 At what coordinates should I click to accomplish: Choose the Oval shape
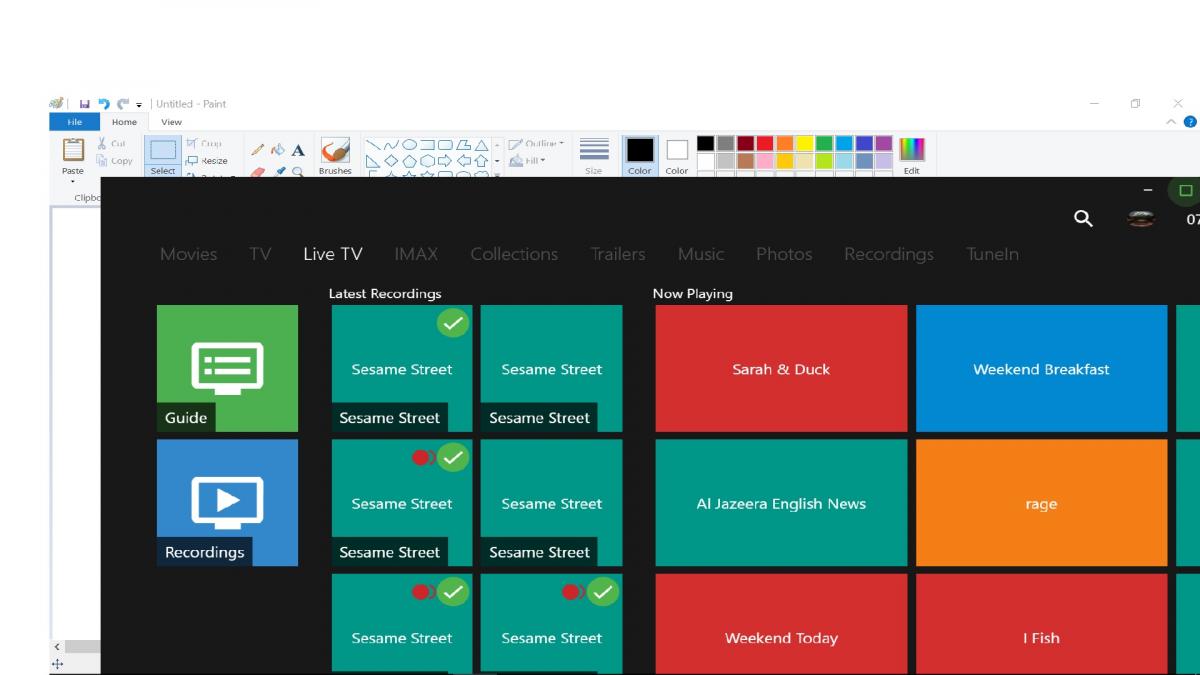(x=409, y=145)
